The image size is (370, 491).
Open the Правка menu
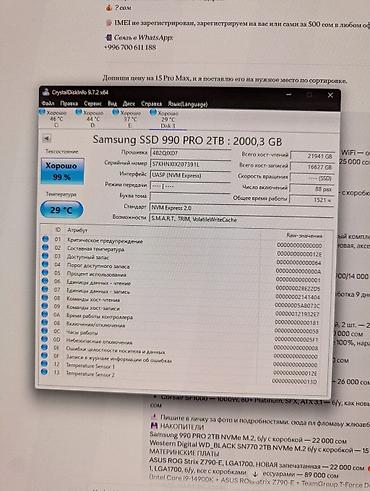pyautogui.click(x=69, y=104)
